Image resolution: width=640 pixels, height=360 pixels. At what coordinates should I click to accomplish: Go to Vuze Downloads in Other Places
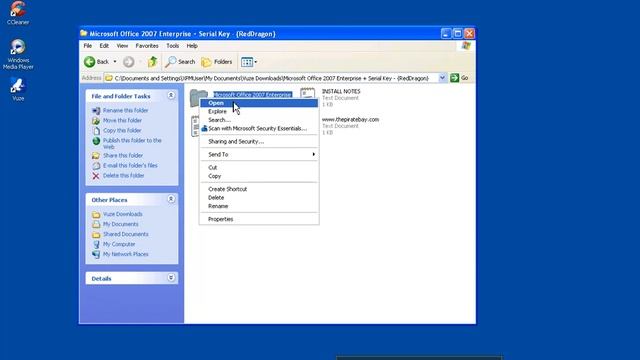pyautogui.click(x=122, y=214)
